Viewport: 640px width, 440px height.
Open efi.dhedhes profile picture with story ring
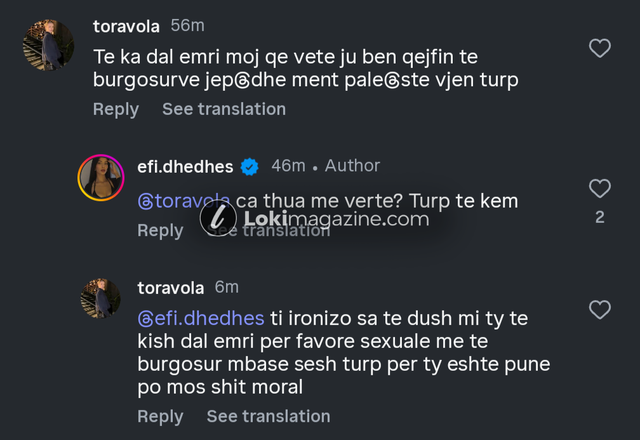100,179
